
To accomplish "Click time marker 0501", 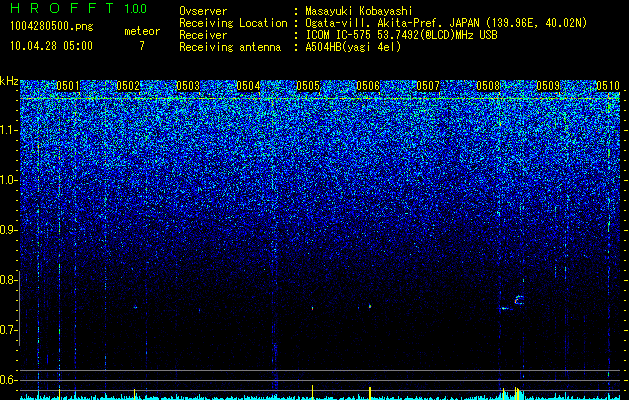I will (68, 86).
